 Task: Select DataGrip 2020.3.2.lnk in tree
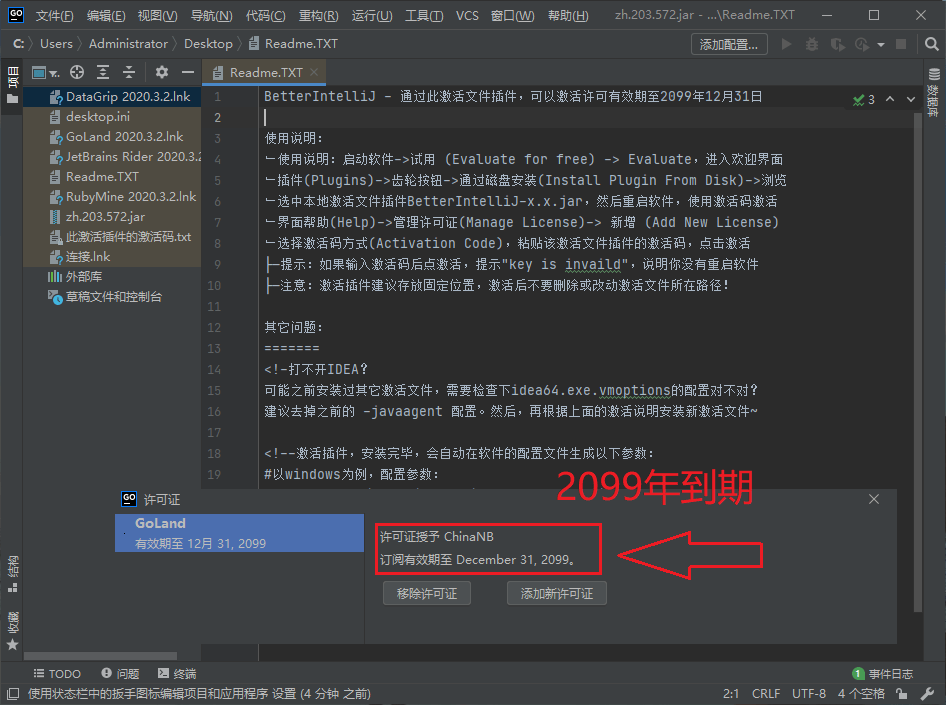pyautogui.click(x=112, y=96)
